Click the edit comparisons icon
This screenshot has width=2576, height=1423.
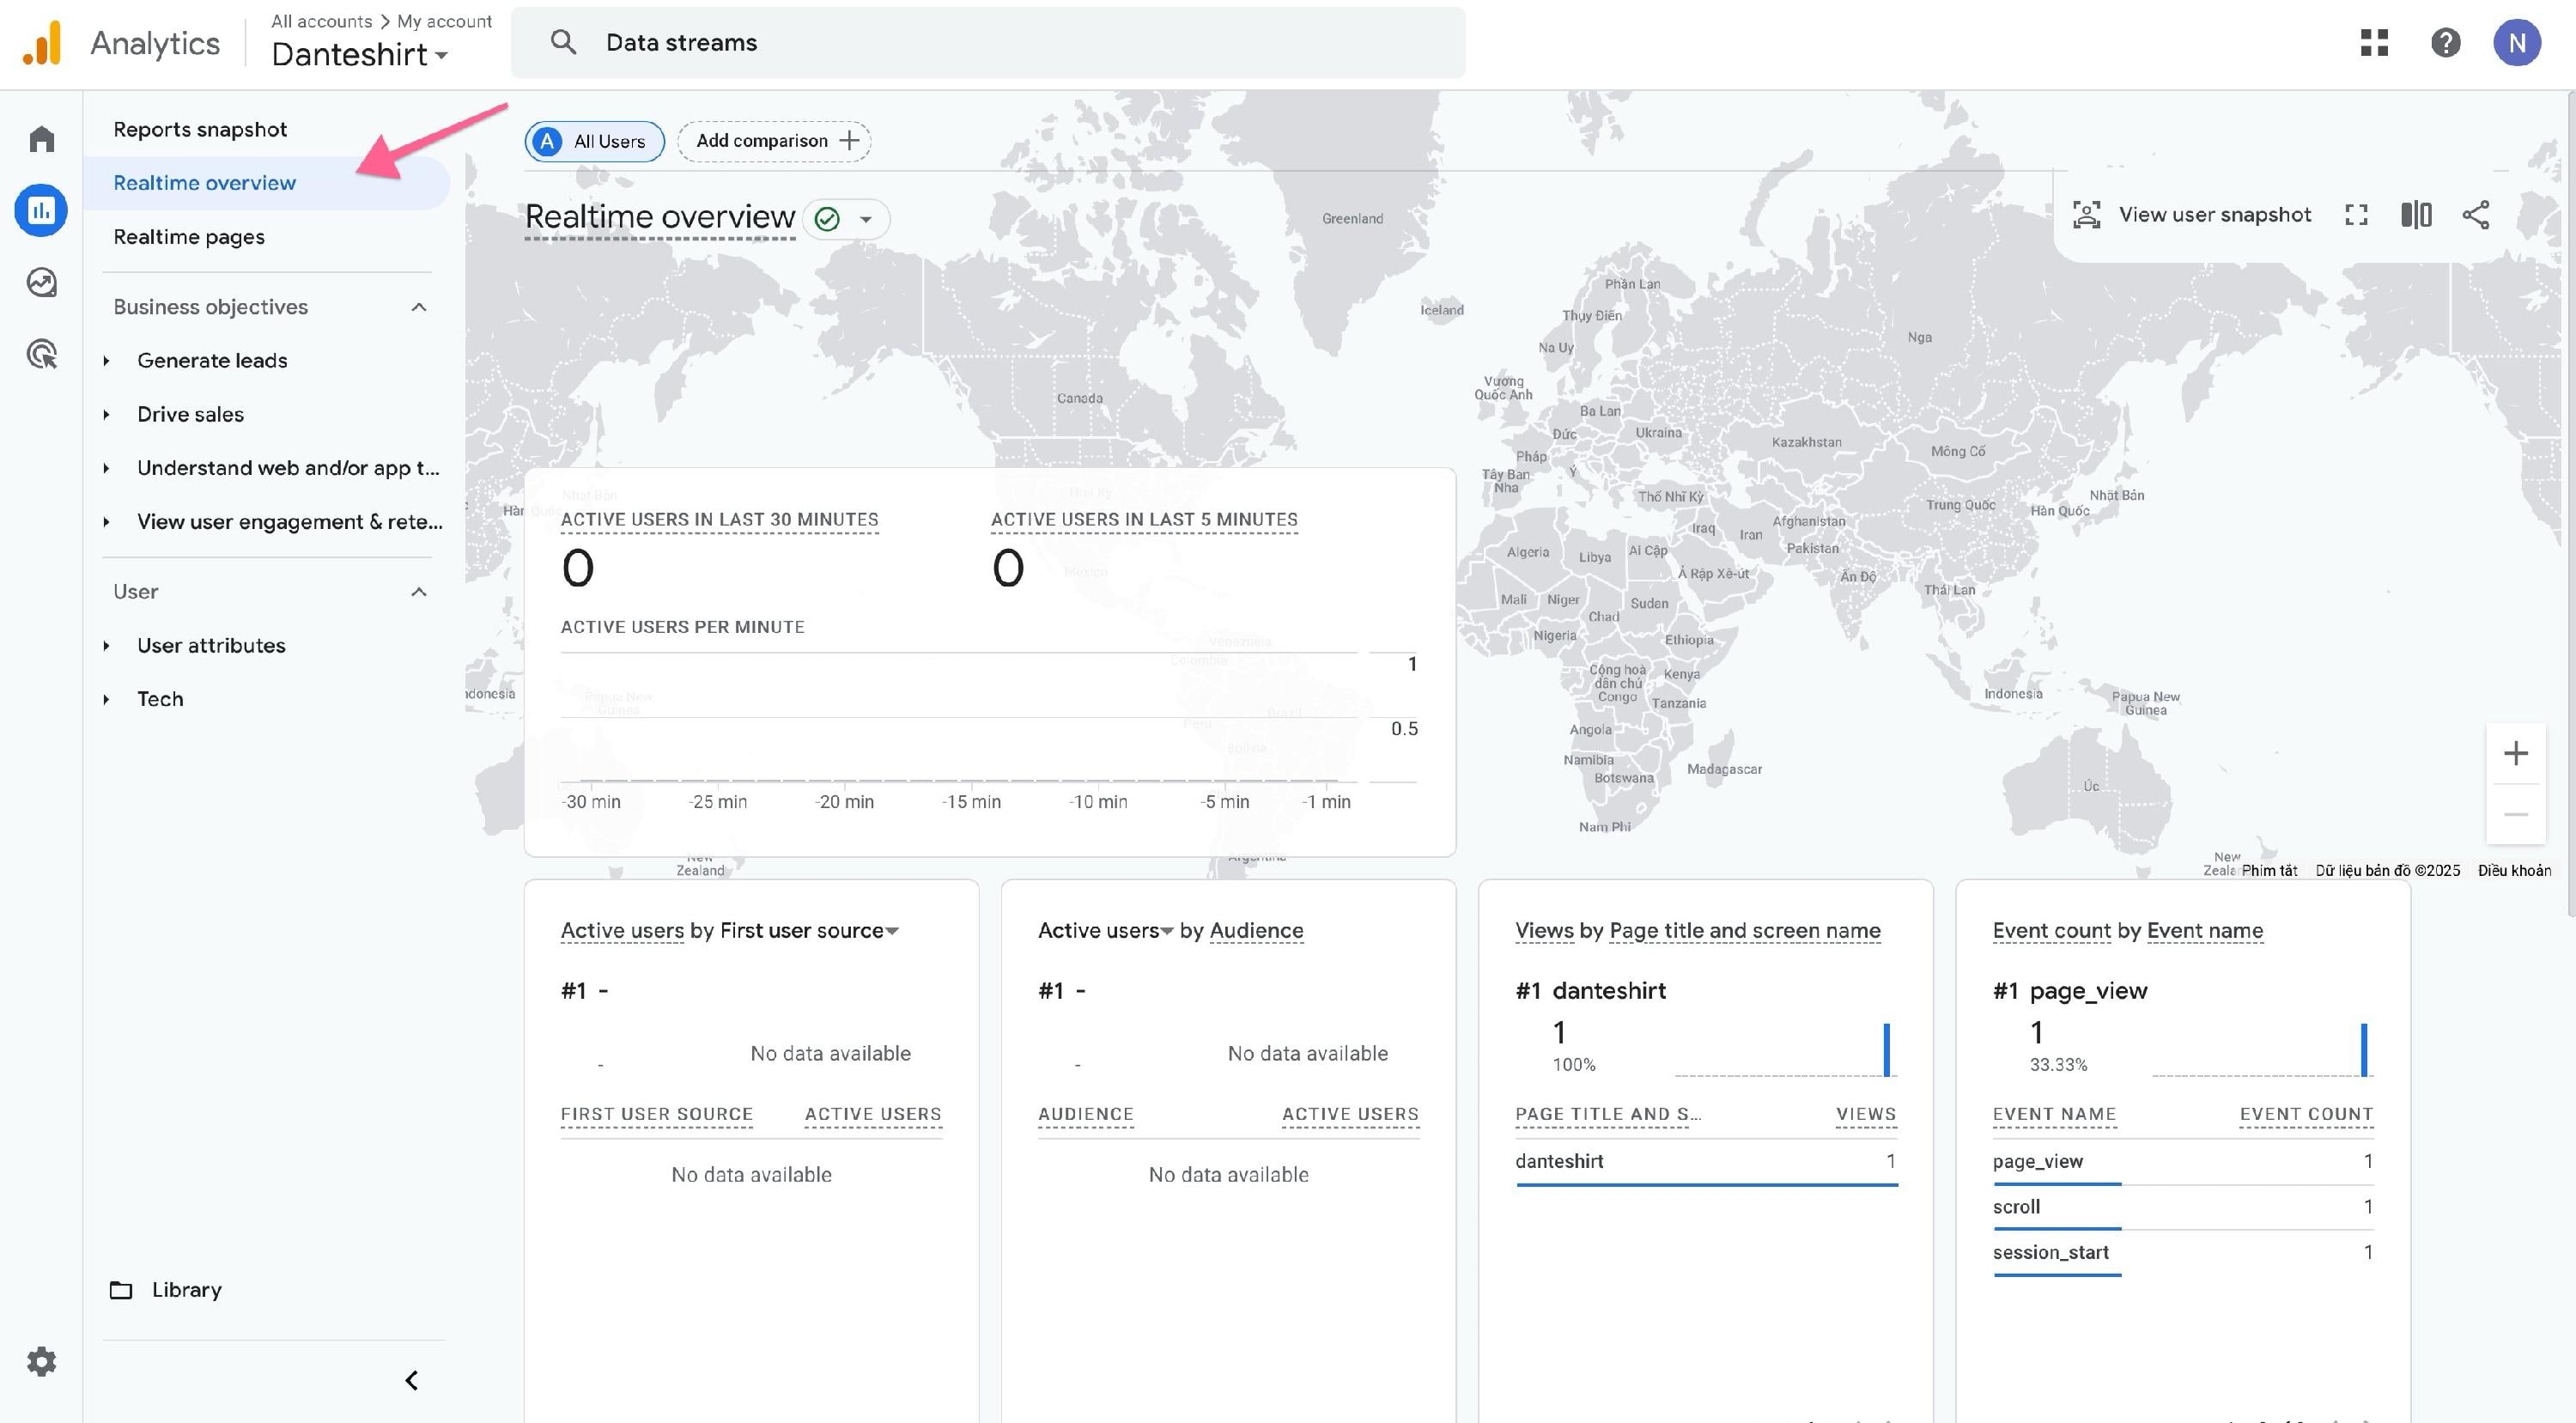pos(2416,215)
